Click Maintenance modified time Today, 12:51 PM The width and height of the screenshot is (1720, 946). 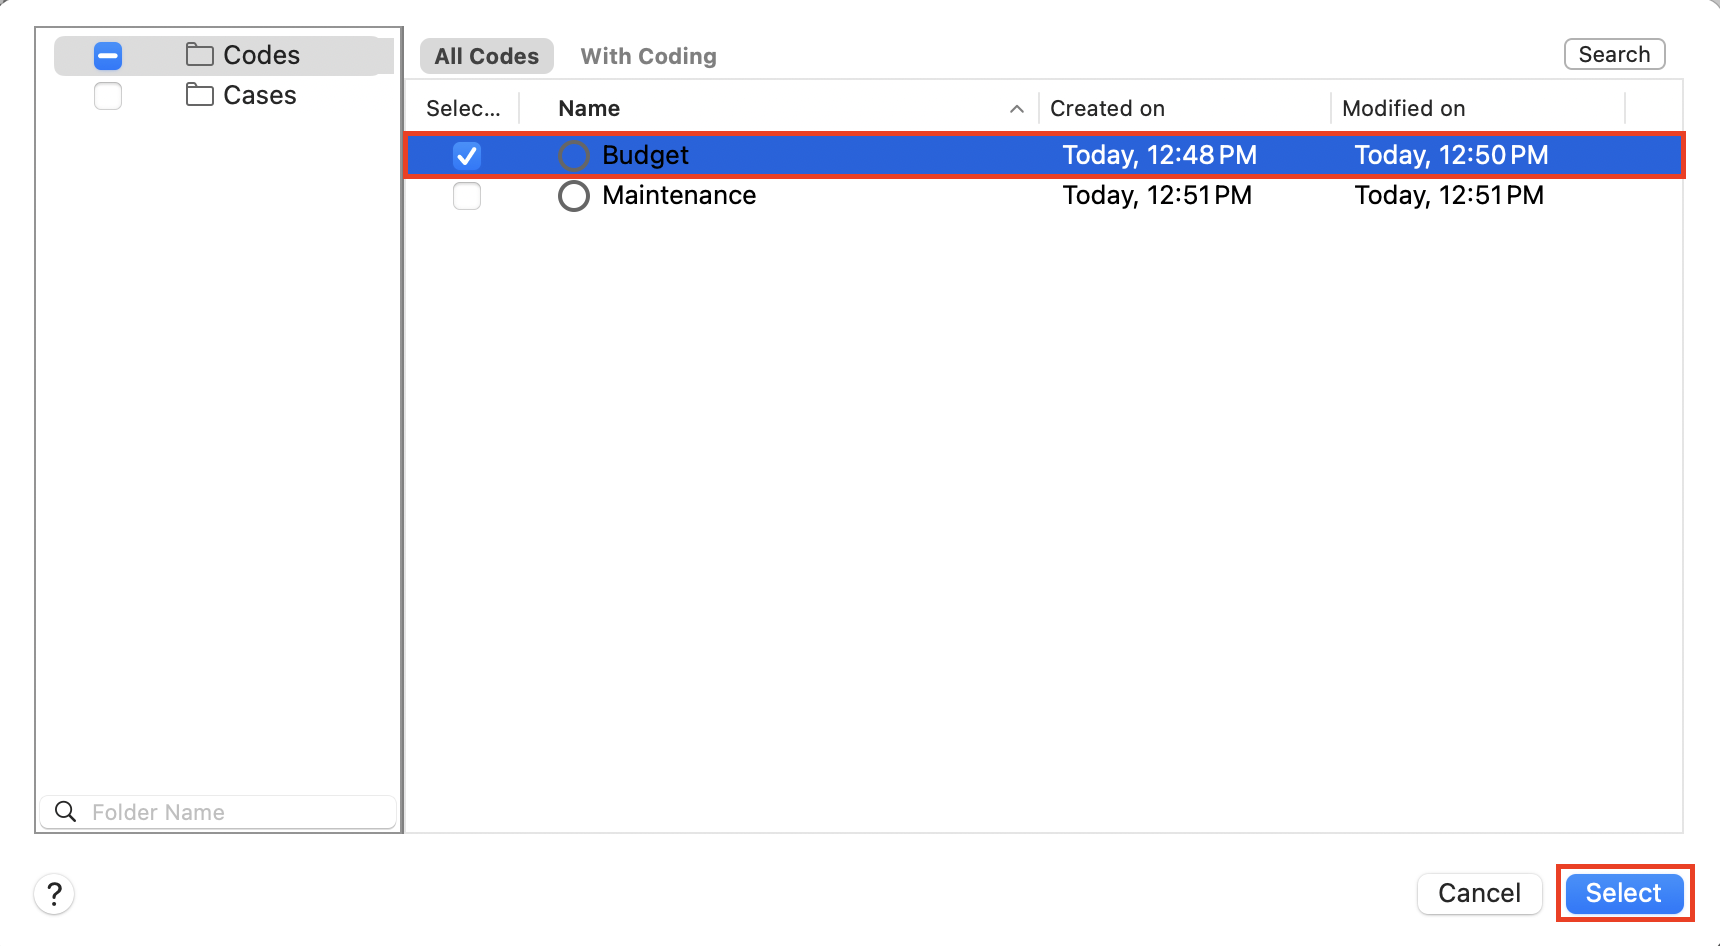tap(1449, 195)
